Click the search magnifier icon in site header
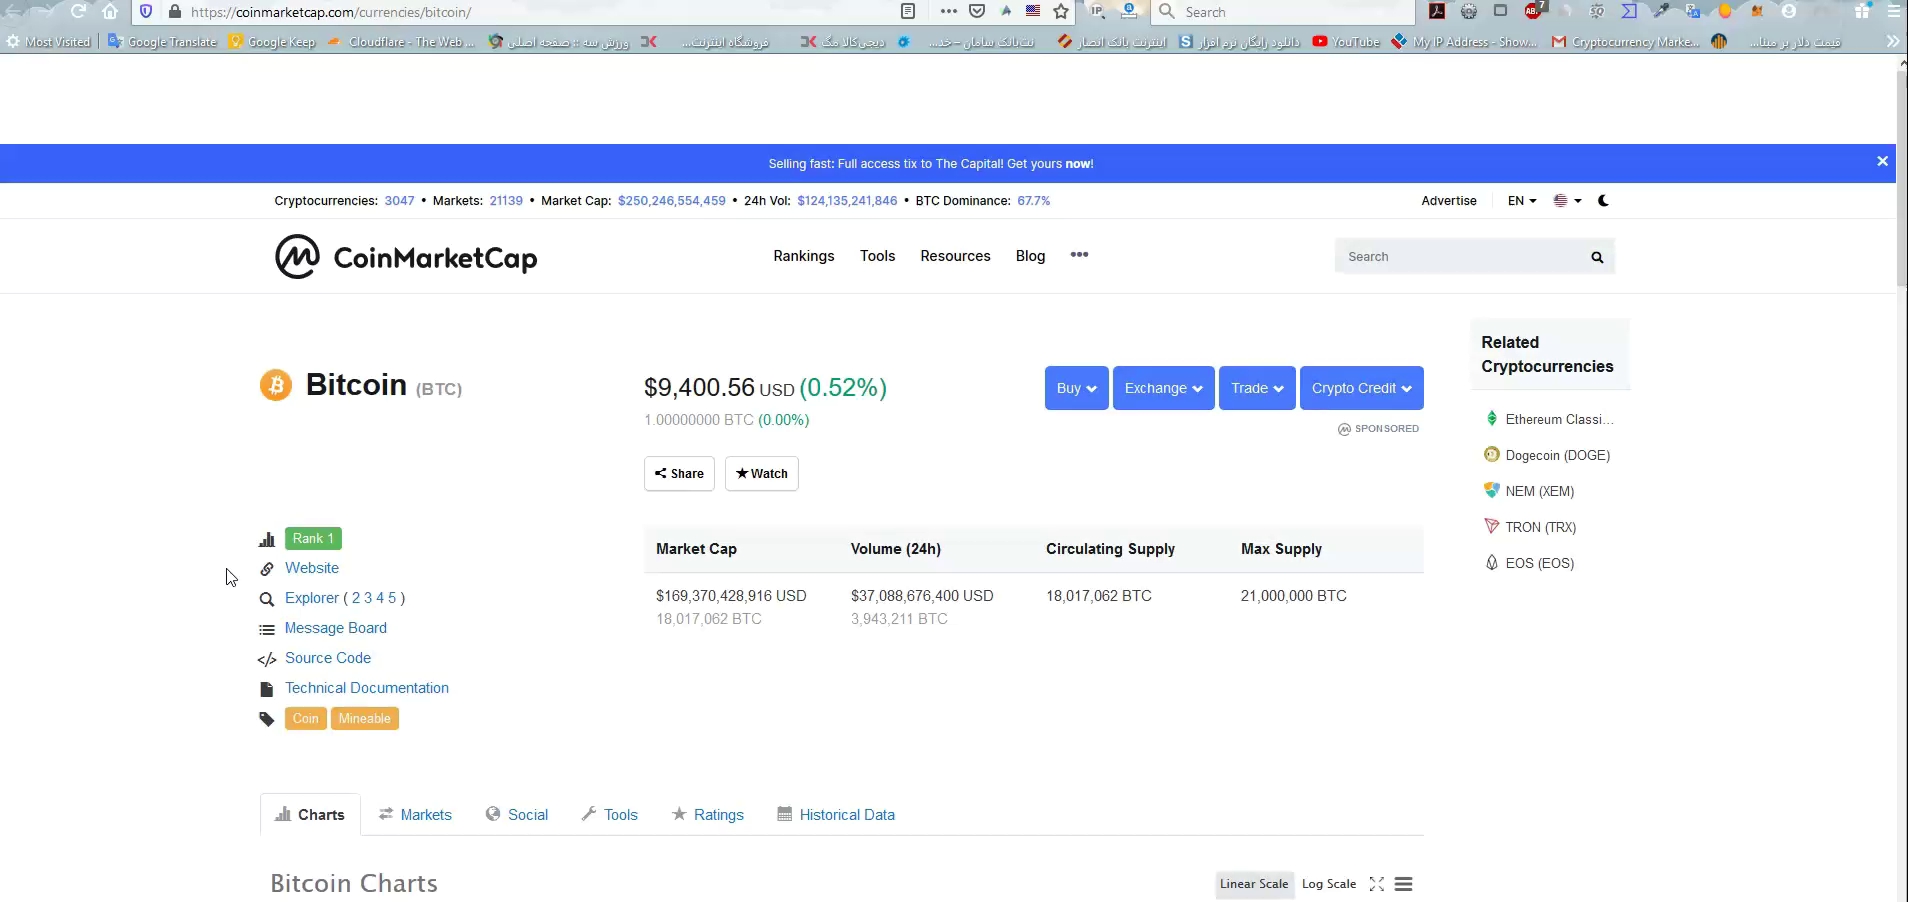The image size is (1908, 902). click(x=1597, y=257)
